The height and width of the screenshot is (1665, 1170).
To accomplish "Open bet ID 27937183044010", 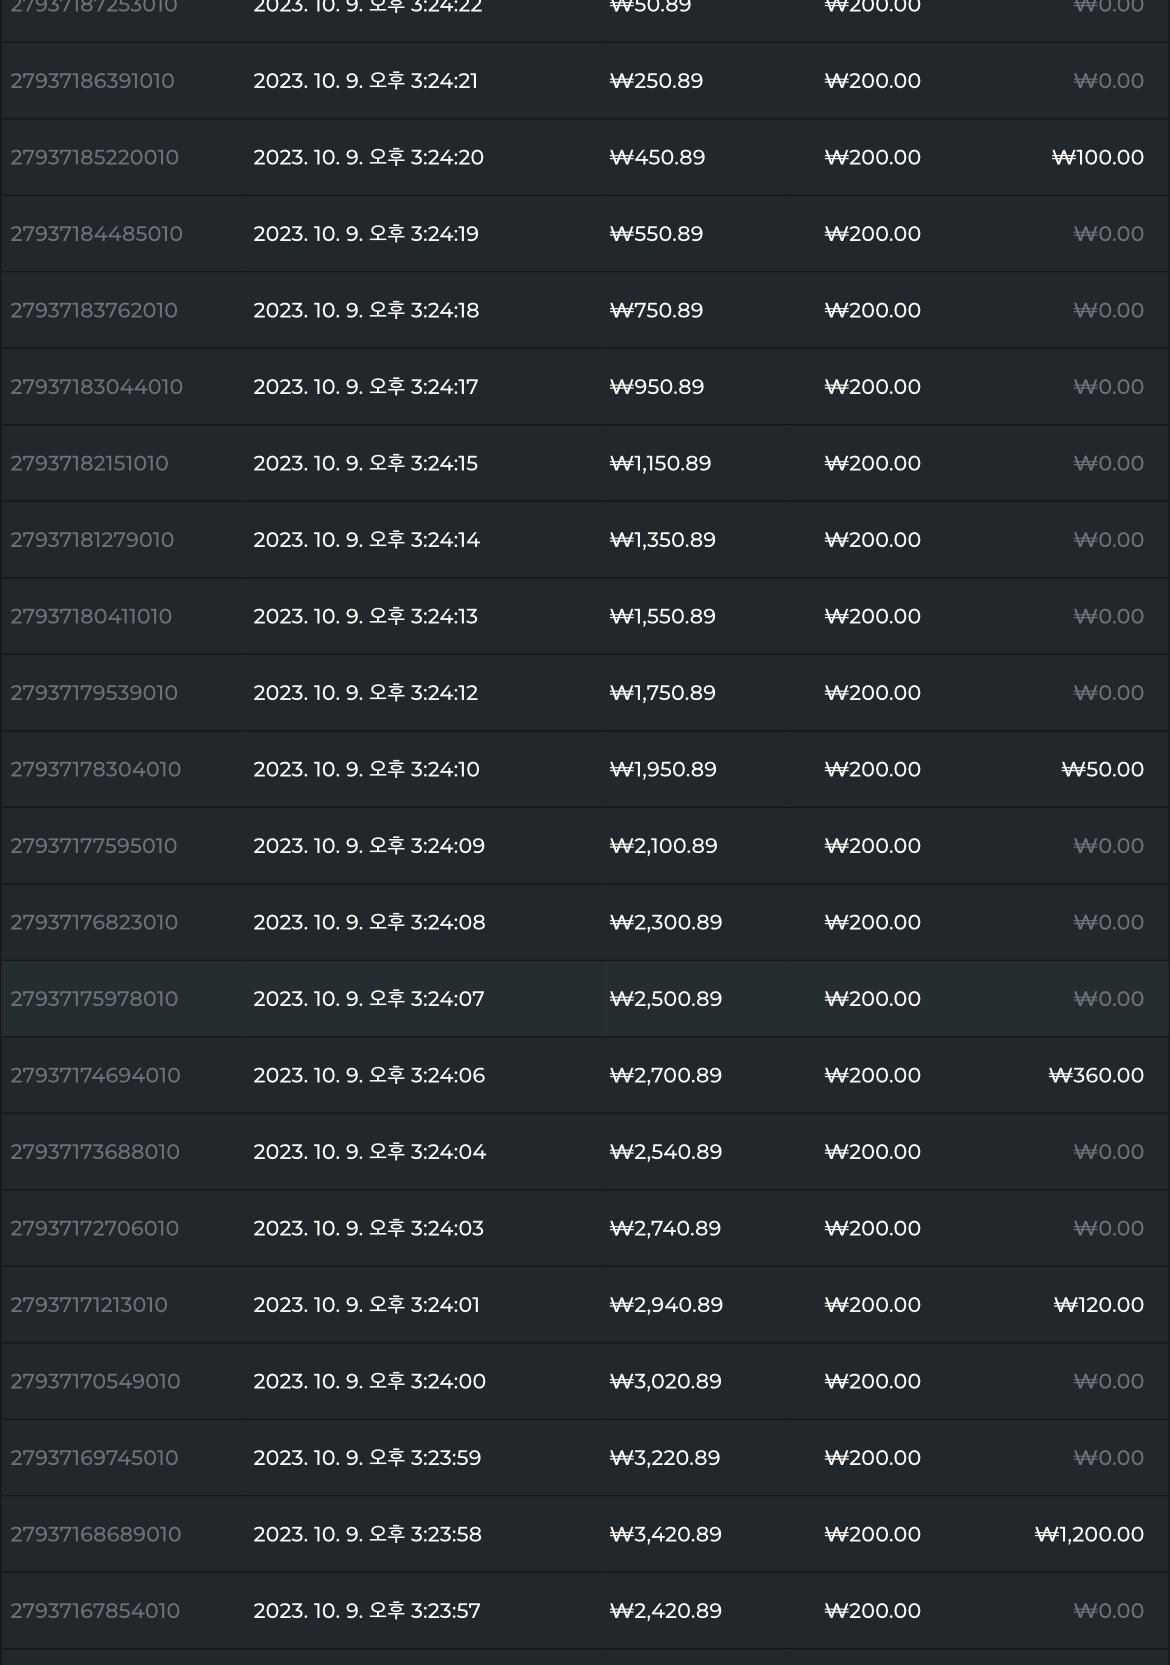I will [96, 387].
